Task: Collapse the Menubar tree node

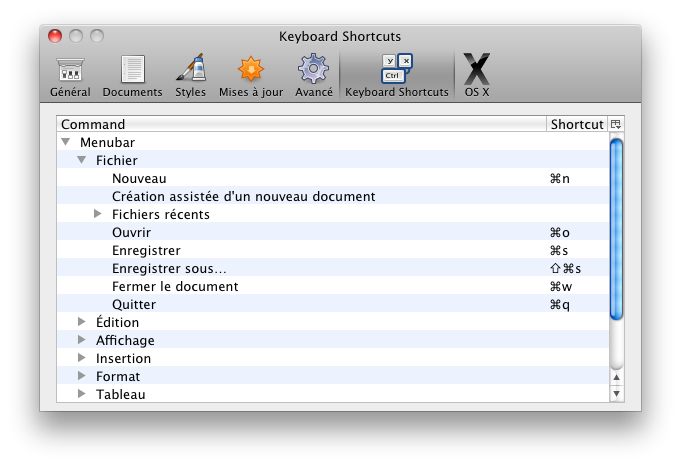Action: [66, 142]
